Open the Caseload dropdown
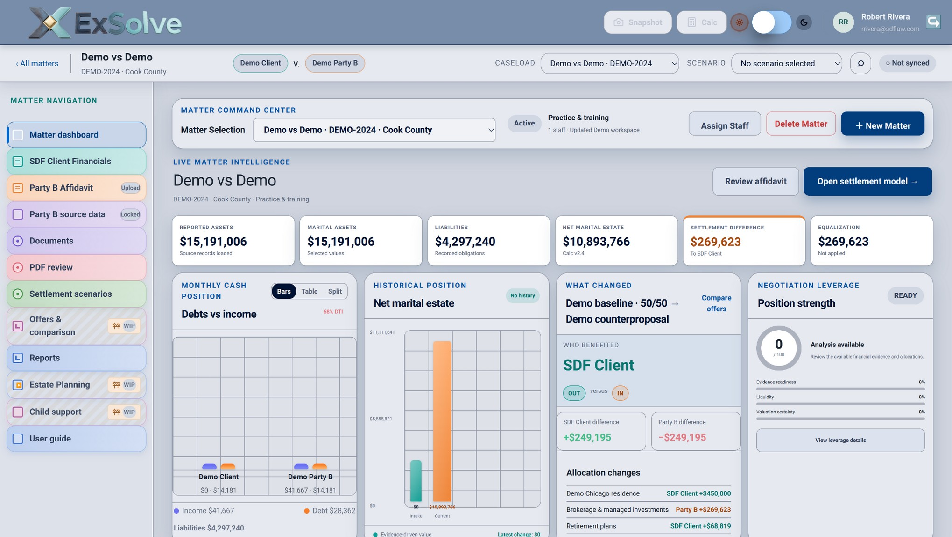 610,63
